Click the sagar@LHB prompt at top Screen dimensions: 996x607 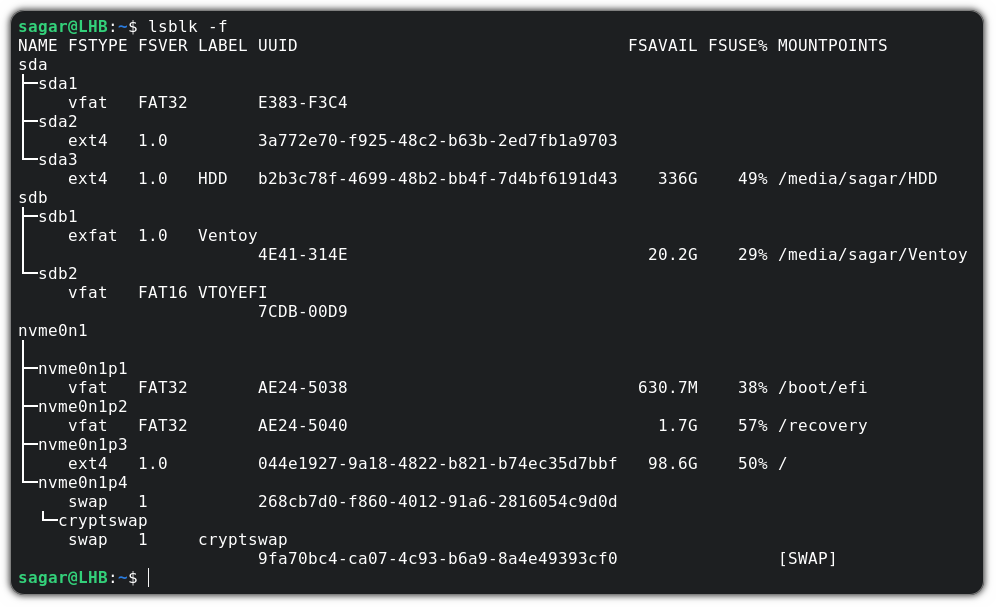coord(63,27)
